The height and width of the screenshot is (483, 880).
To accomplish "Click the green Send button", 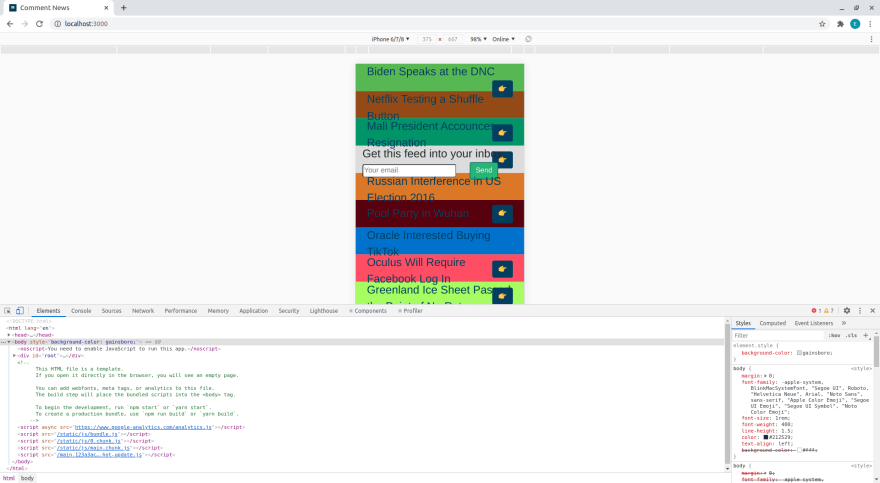I will [483, 170].
